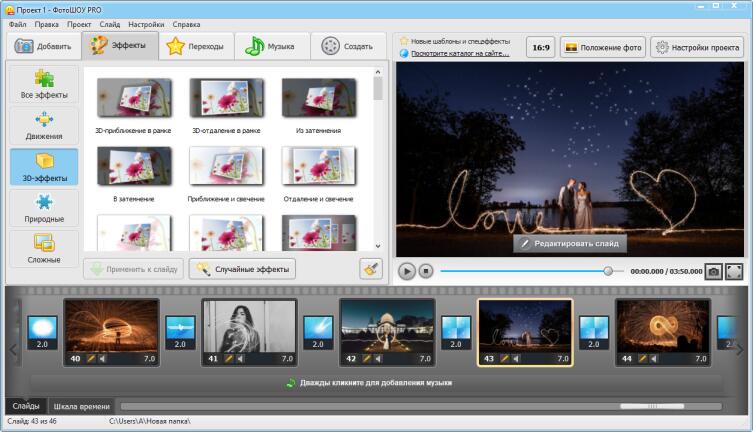Click the brush icon to clear effects
The height and width of the screenshot is (432, 753).
click(371, 268)
